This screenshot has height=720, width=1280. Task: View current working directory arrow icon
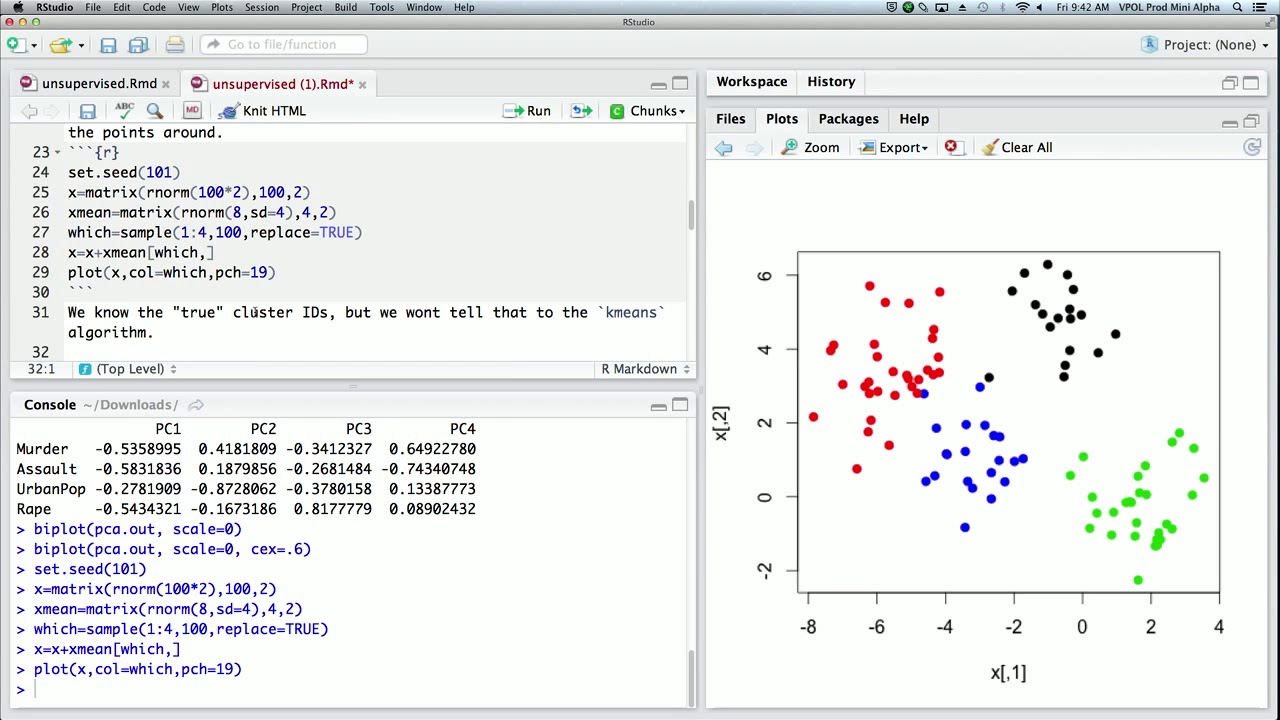196,405
